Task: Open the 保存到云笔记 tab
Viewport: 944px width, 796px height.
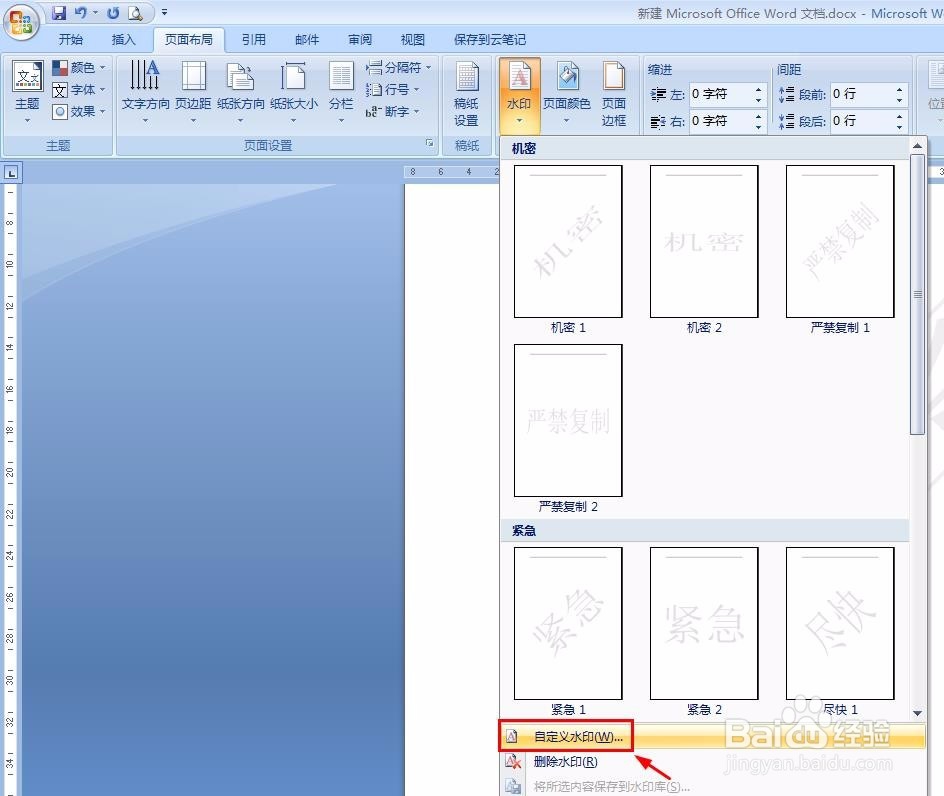Action: (x=489, y=40)
